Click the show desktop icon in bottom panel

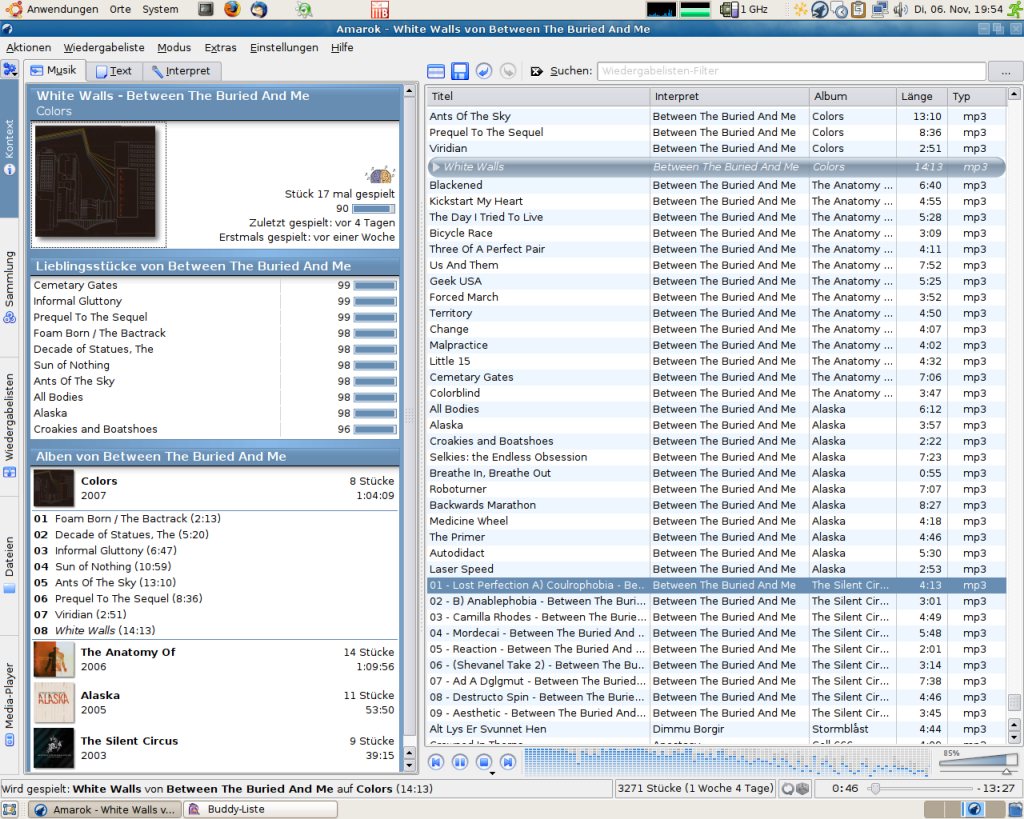pos(9,809)
